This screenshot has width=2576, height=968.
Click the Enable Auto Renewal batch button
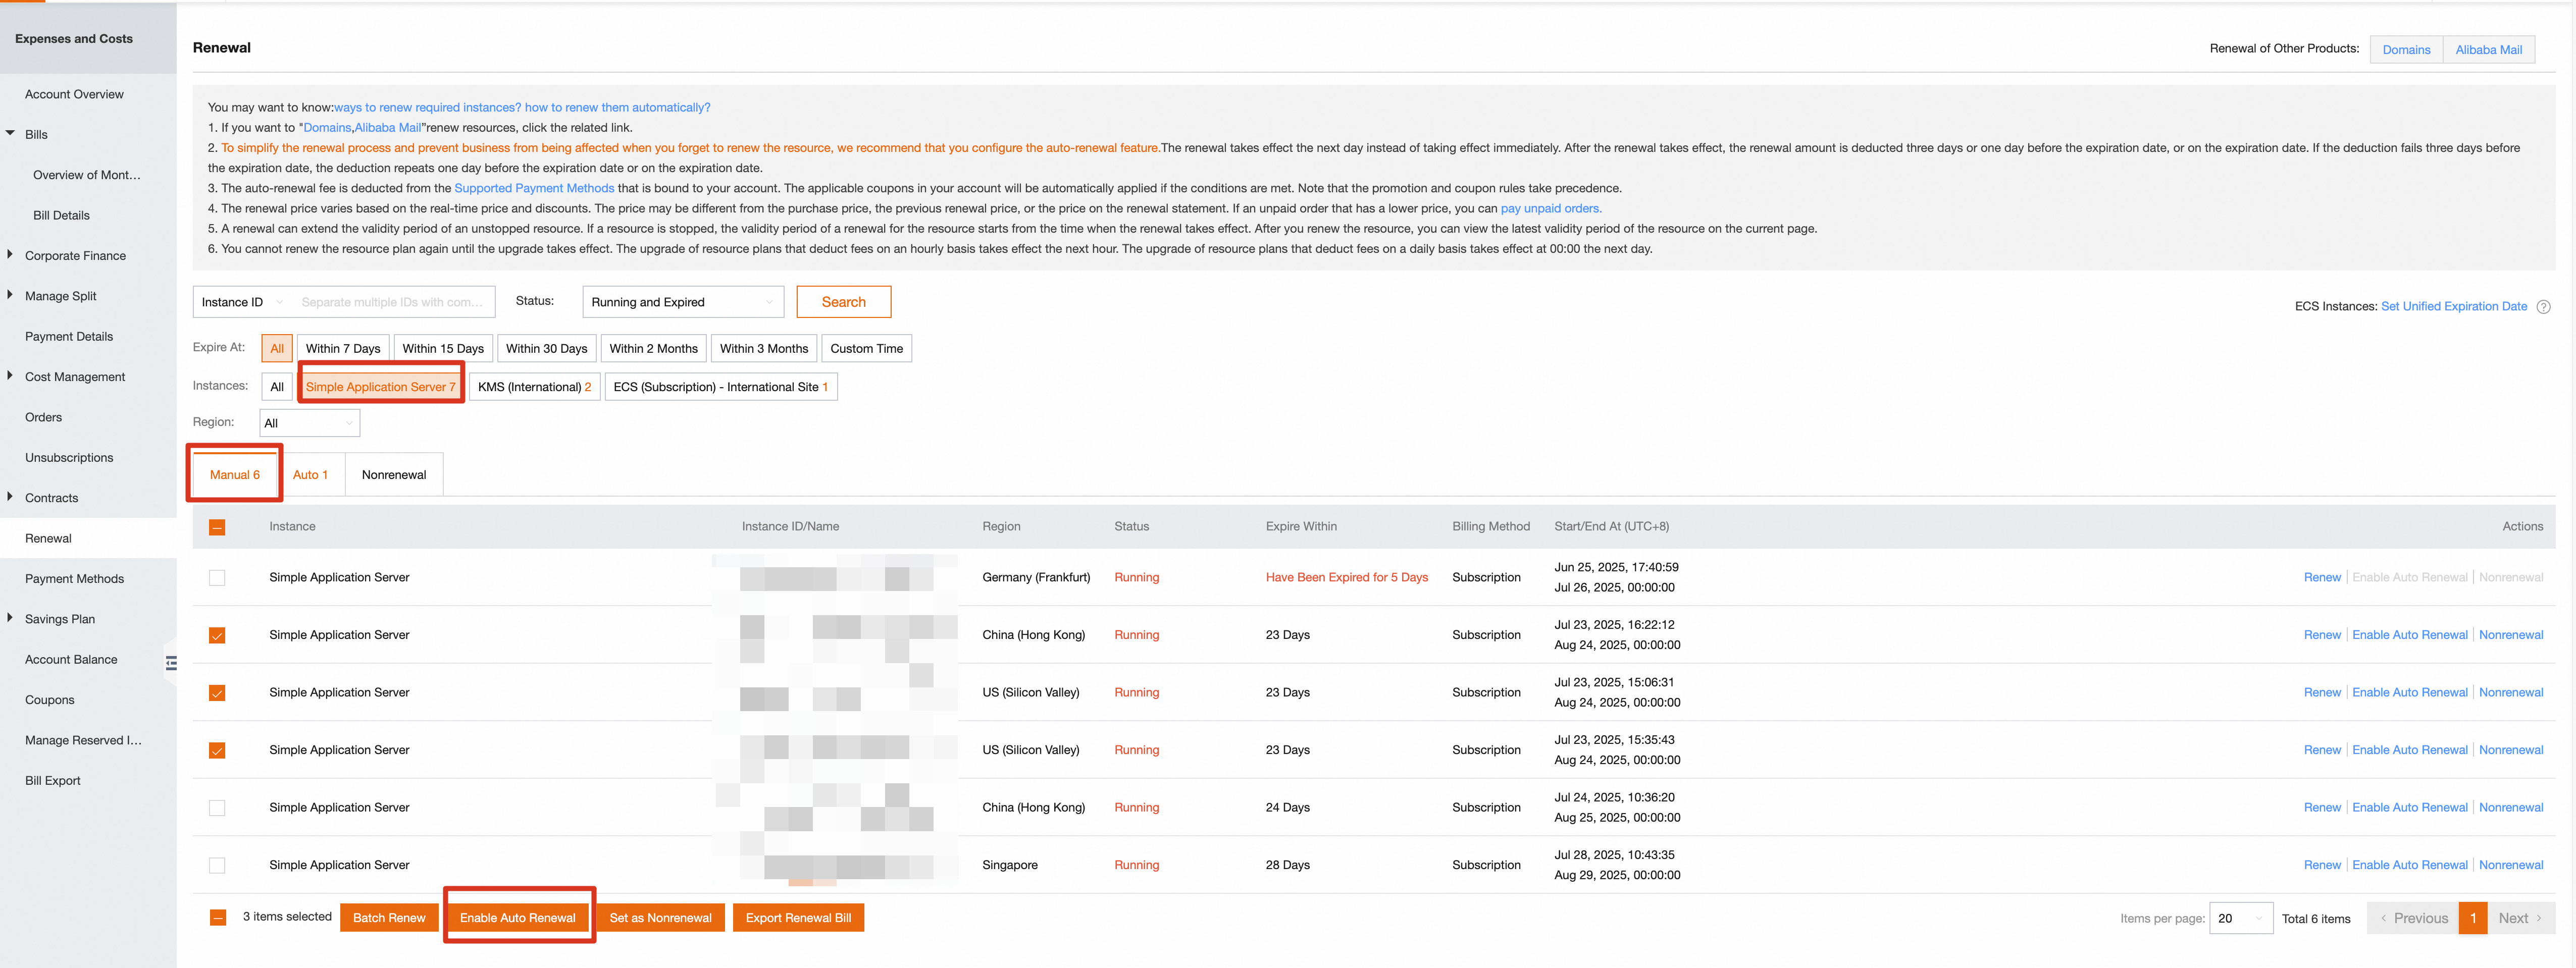click(517, 918)
